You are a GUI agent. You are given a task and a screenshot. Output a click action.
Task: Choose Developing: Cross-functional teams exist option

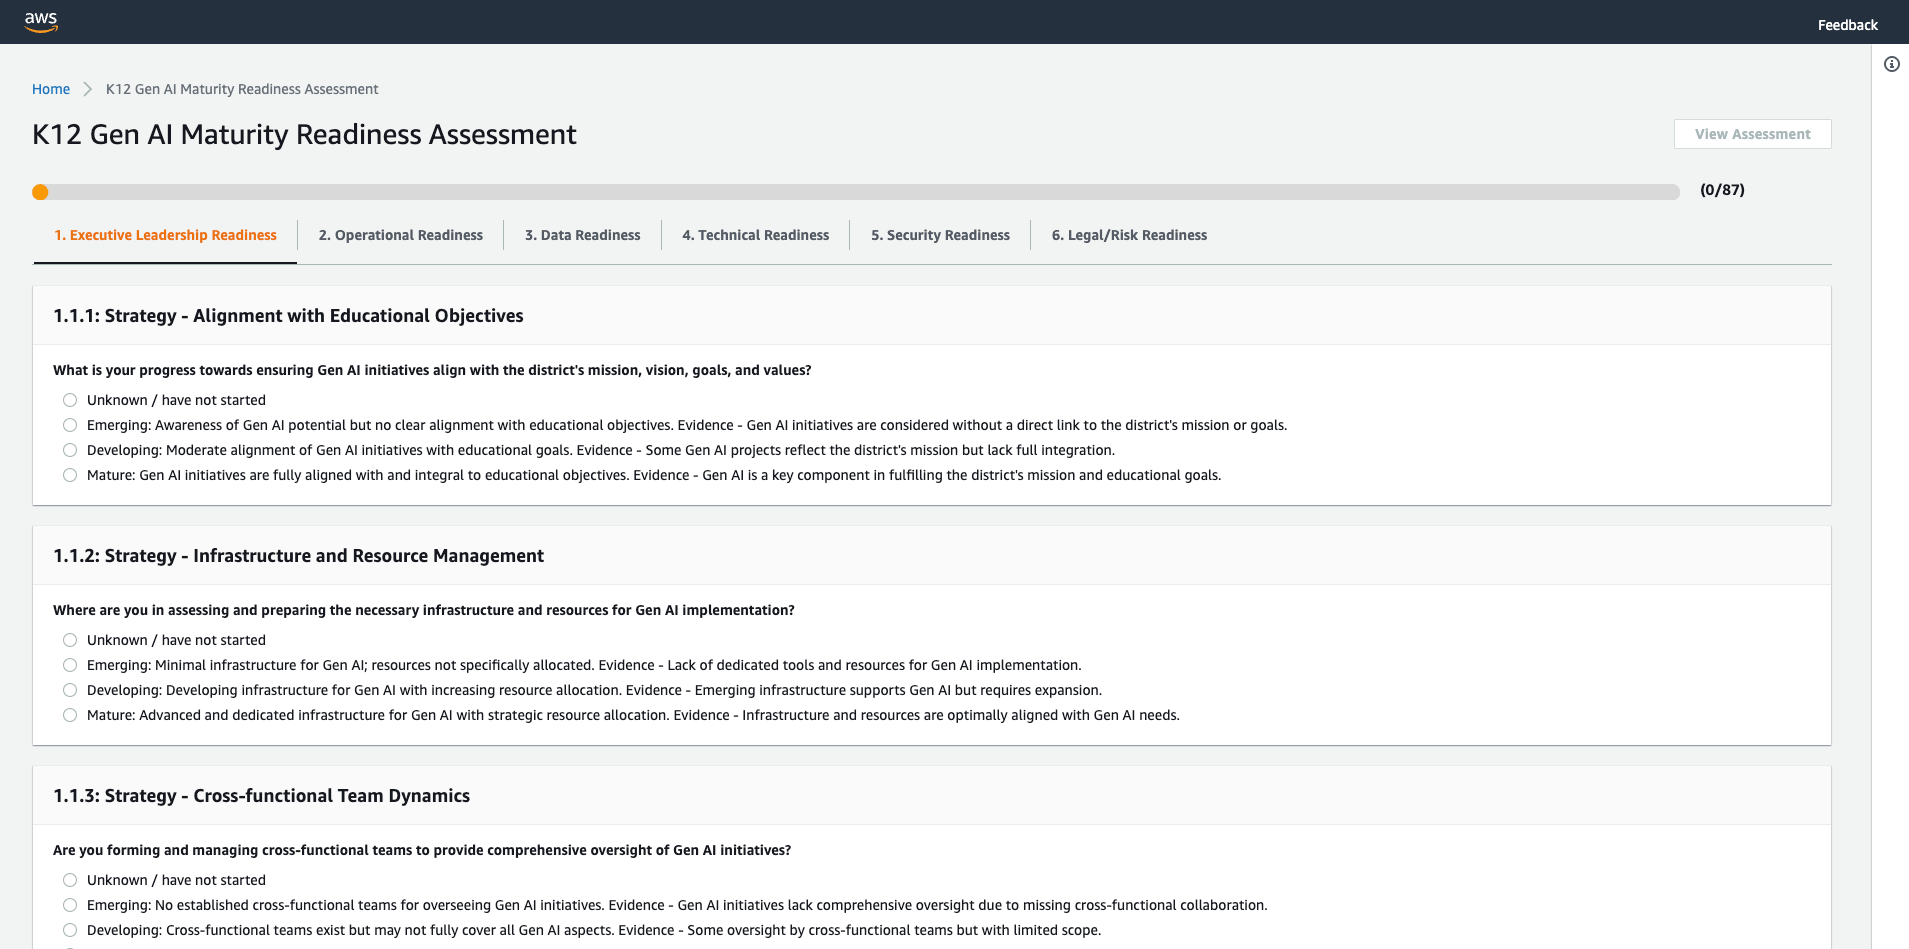[x=70, y=930]
